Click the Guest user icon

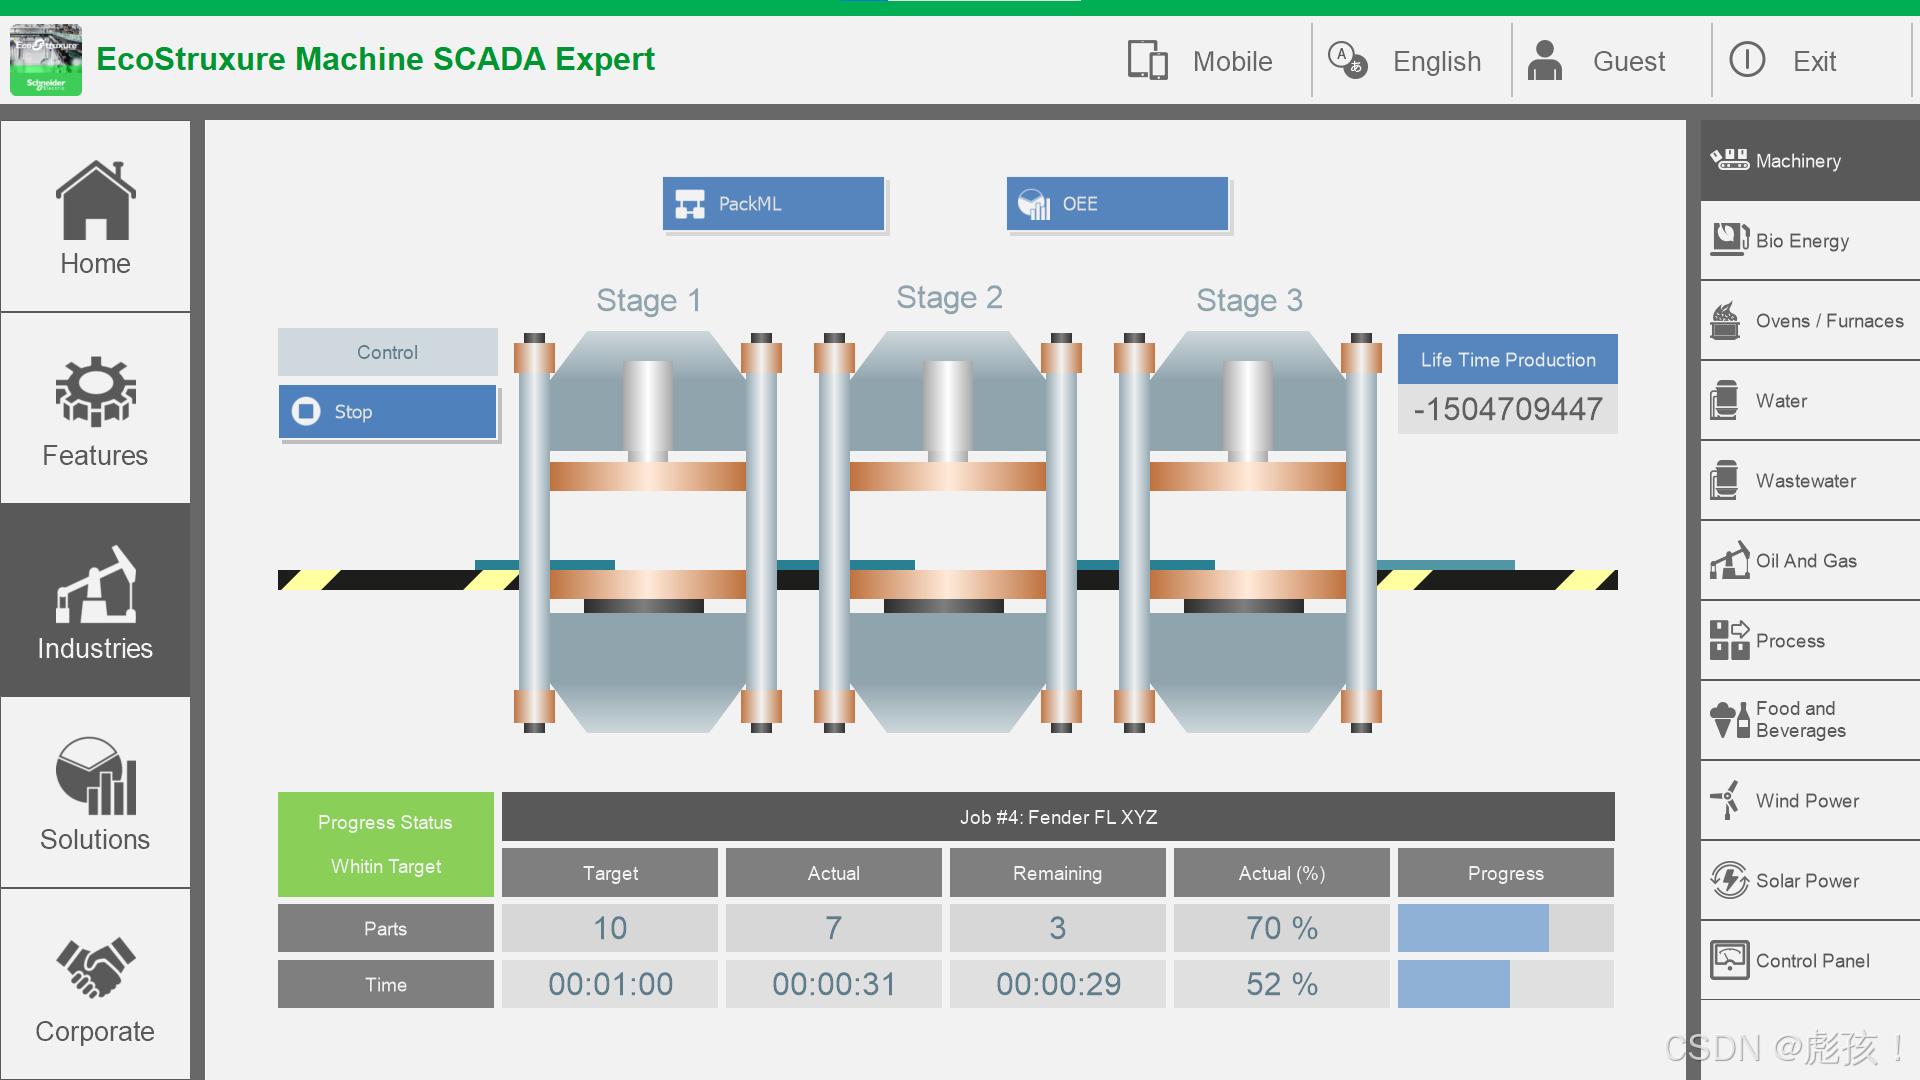1545,60
